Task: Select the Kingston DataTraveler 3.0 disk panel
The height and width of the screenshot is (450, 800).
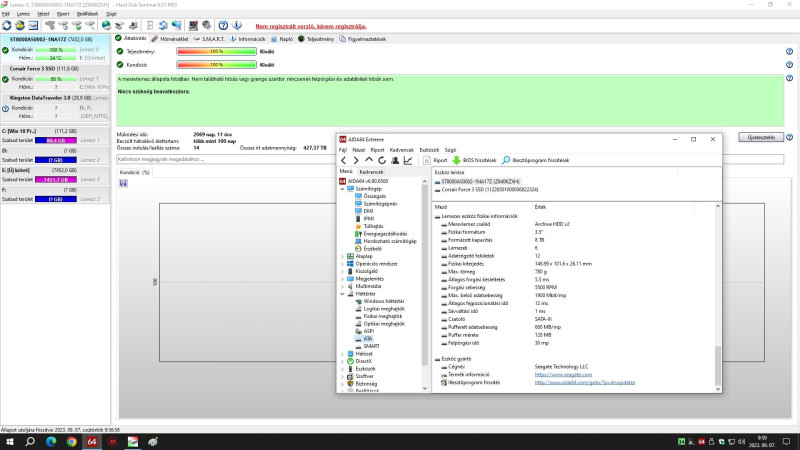Action: 55,107
